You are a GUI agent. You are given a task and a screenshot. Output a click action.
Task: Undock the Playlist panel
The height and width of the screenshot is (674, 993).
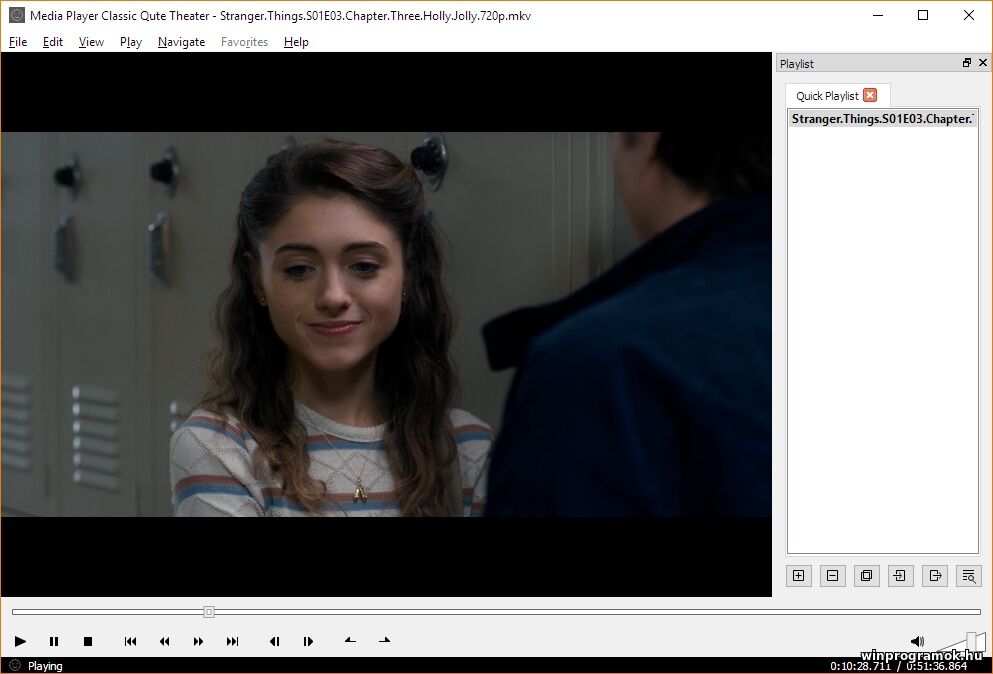[966, 62]
